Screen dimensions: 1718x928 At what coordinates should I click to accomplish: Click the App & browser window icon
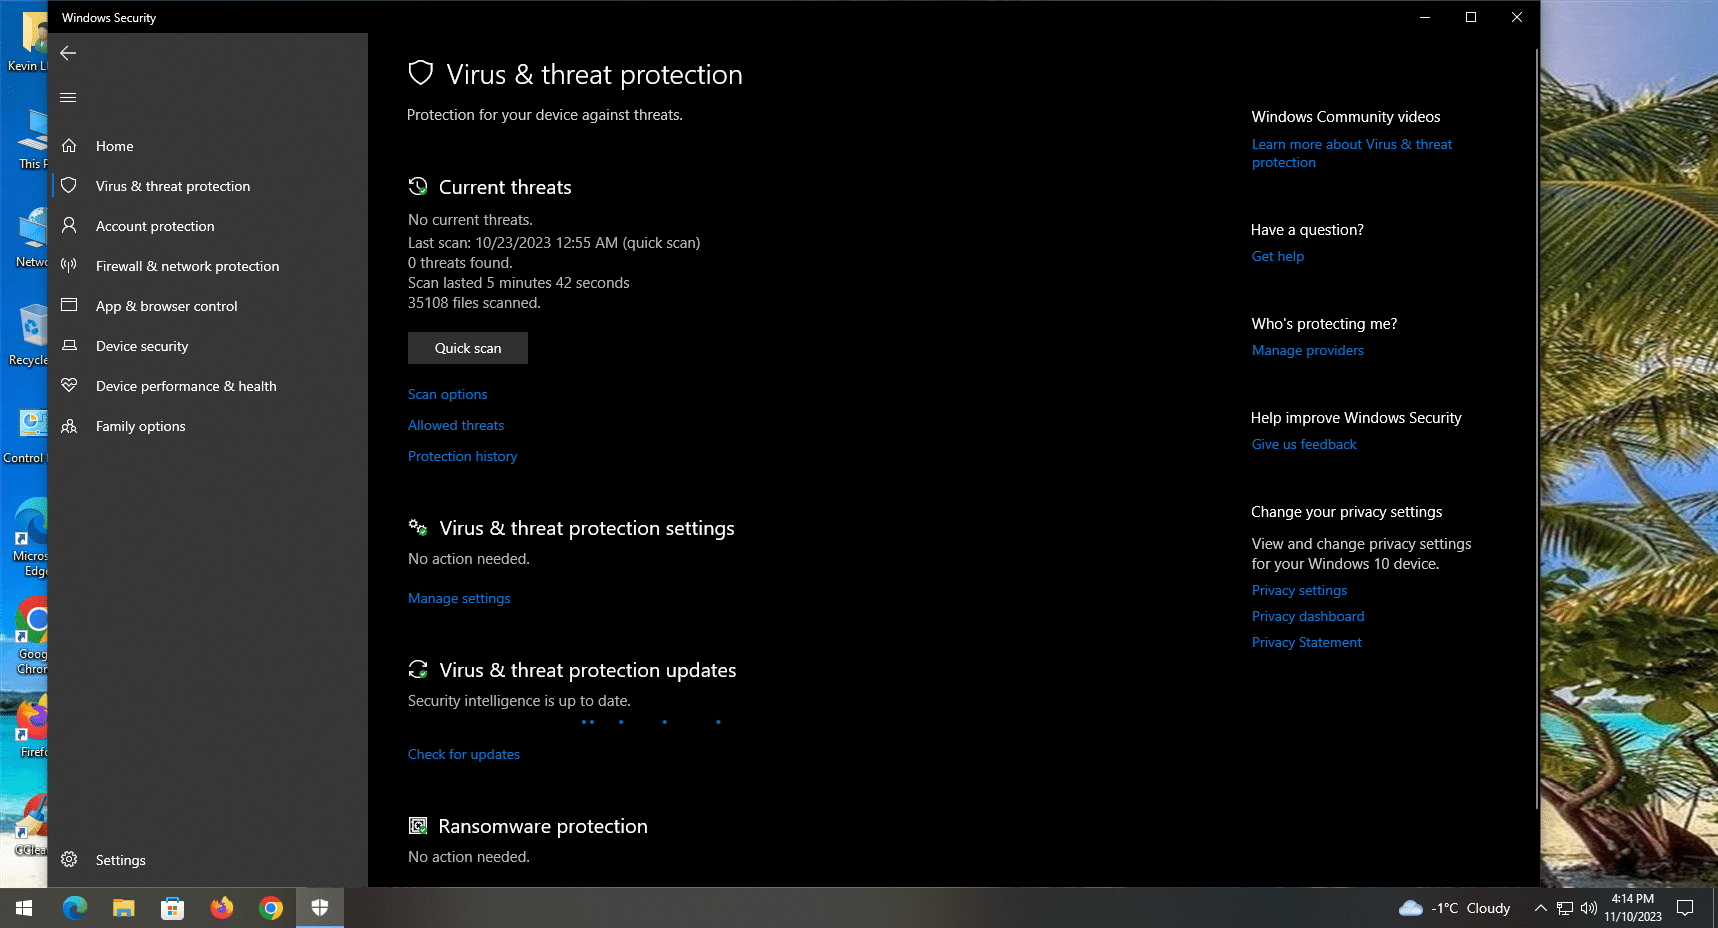[69, 306]
